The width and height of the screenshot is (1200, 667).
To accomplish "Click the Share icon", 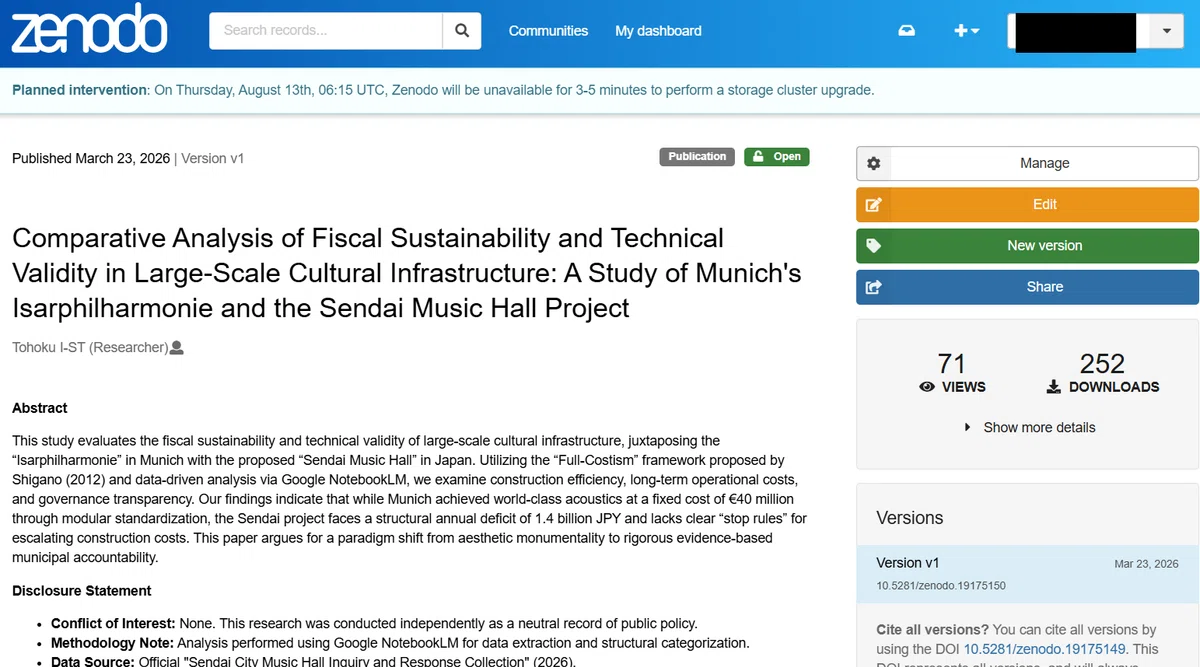I will pyautogui.click(x=873, y=287).
